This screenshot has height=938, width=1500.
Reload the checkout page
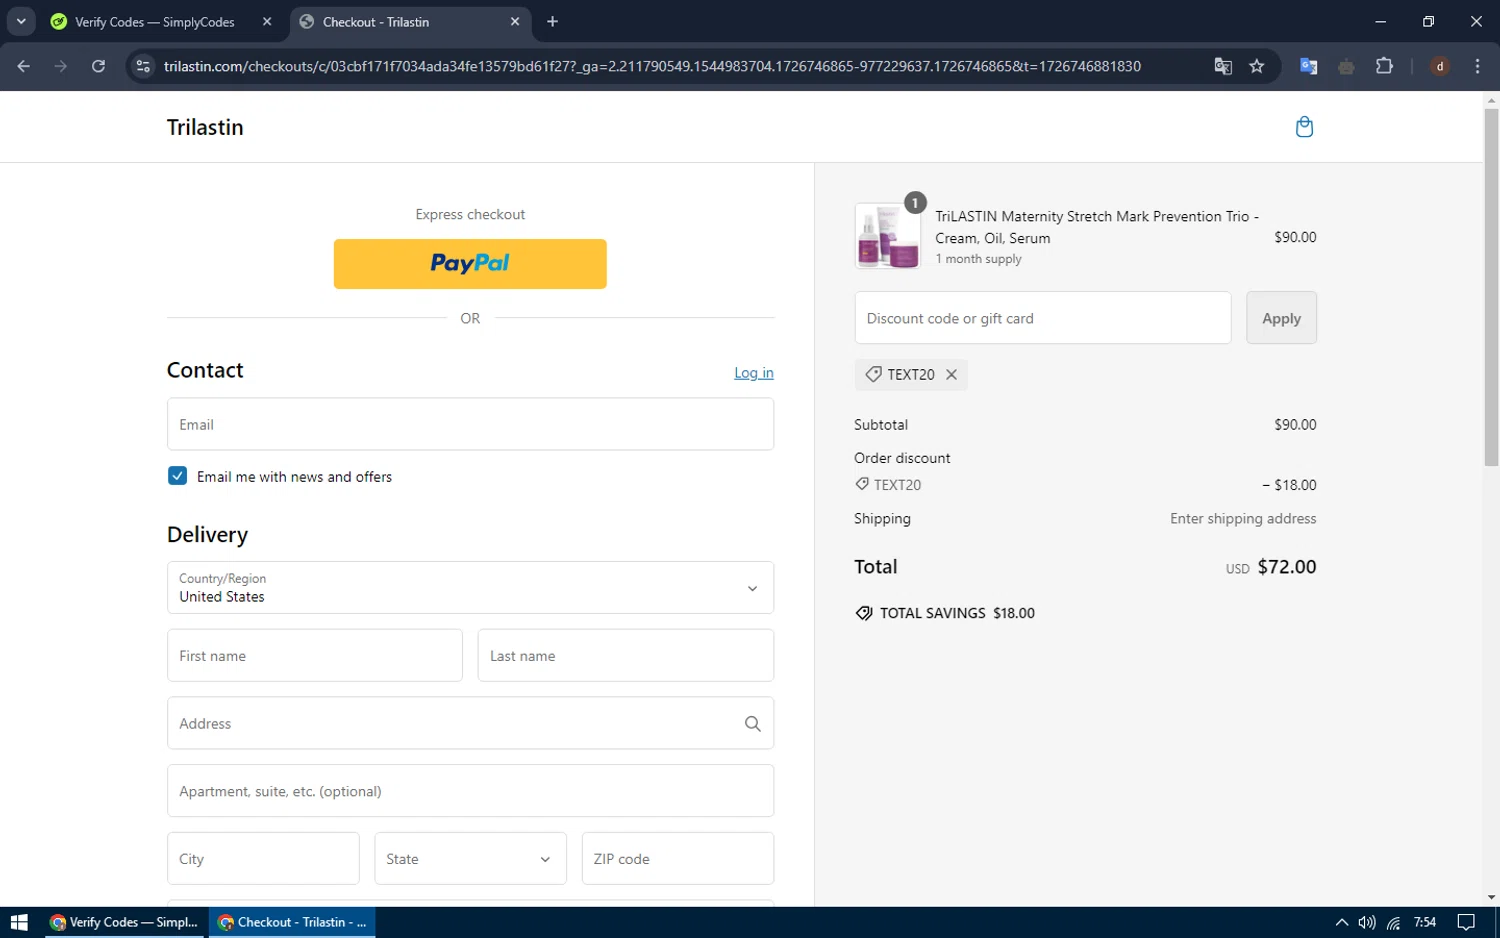98,66
